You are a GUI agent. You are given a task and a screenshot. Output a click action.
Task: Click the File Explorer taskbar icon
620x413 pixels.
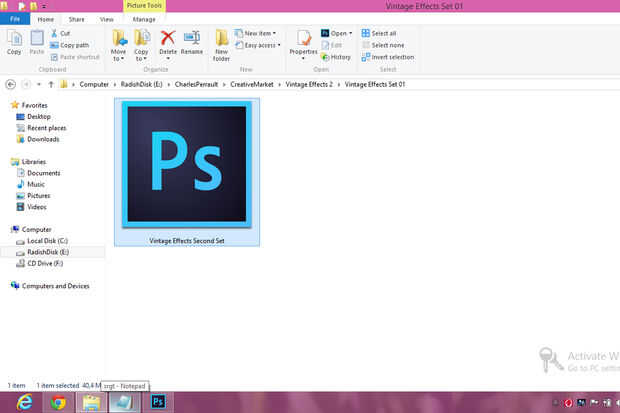click(x=91, y=403)
